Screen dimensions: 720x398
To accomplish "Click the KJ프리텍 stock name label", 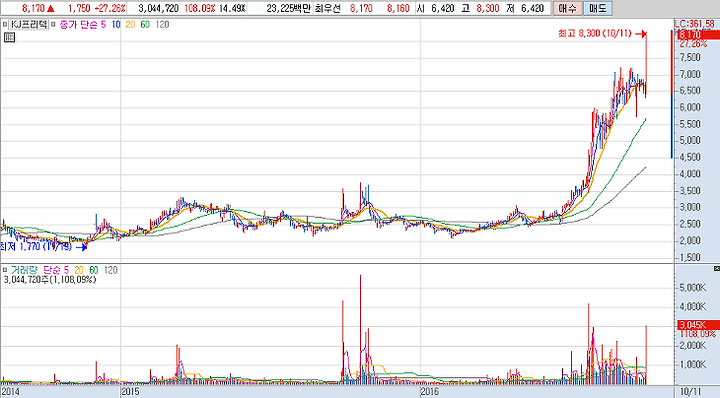I will point(28,24).
